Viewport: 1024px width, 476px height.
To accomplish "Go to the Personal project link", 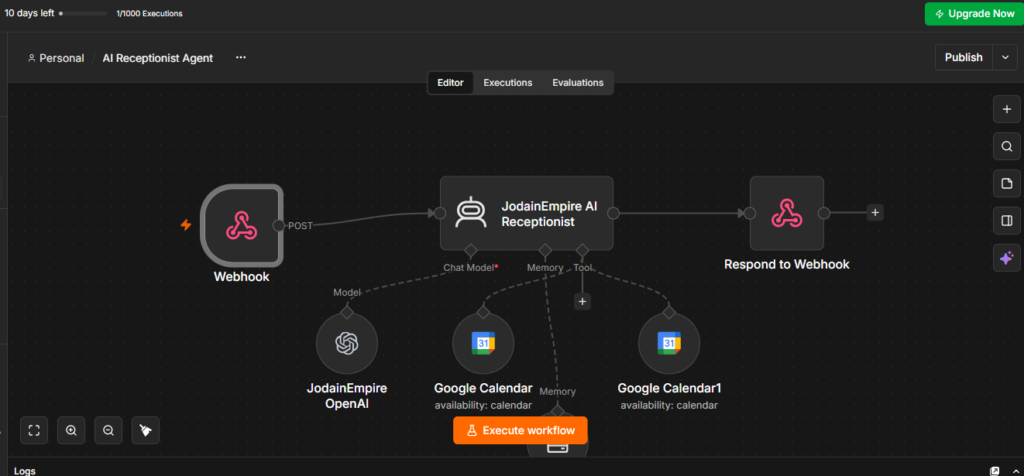I will [x=56, y=58].
